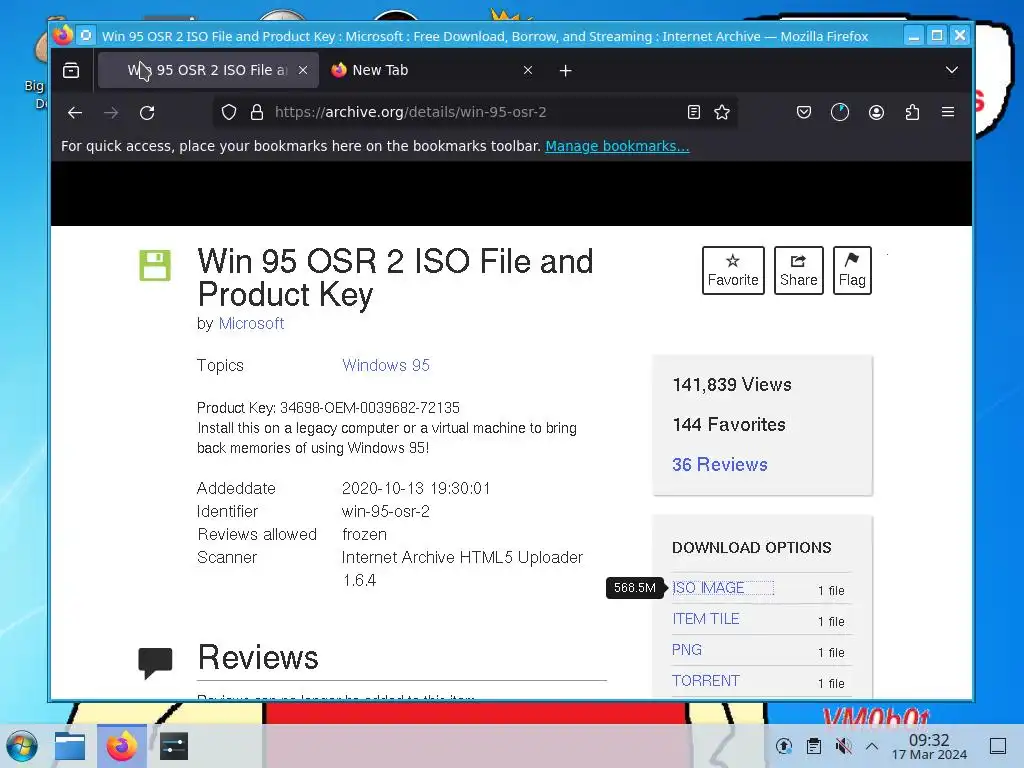Open the Extensions puzzle icon
This screenshot has height=768, width=1024.
pyautogui.click(x=912, y=112)
